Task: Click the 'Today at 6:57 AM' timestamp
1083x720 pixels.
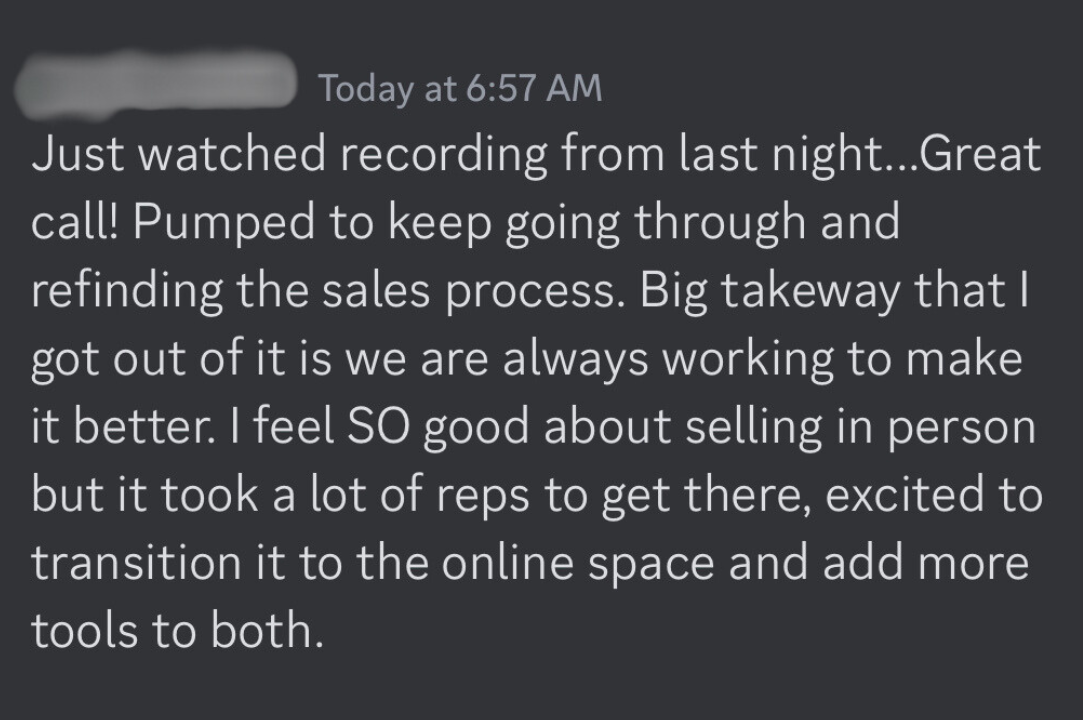Action: click(x=460, y=88)
